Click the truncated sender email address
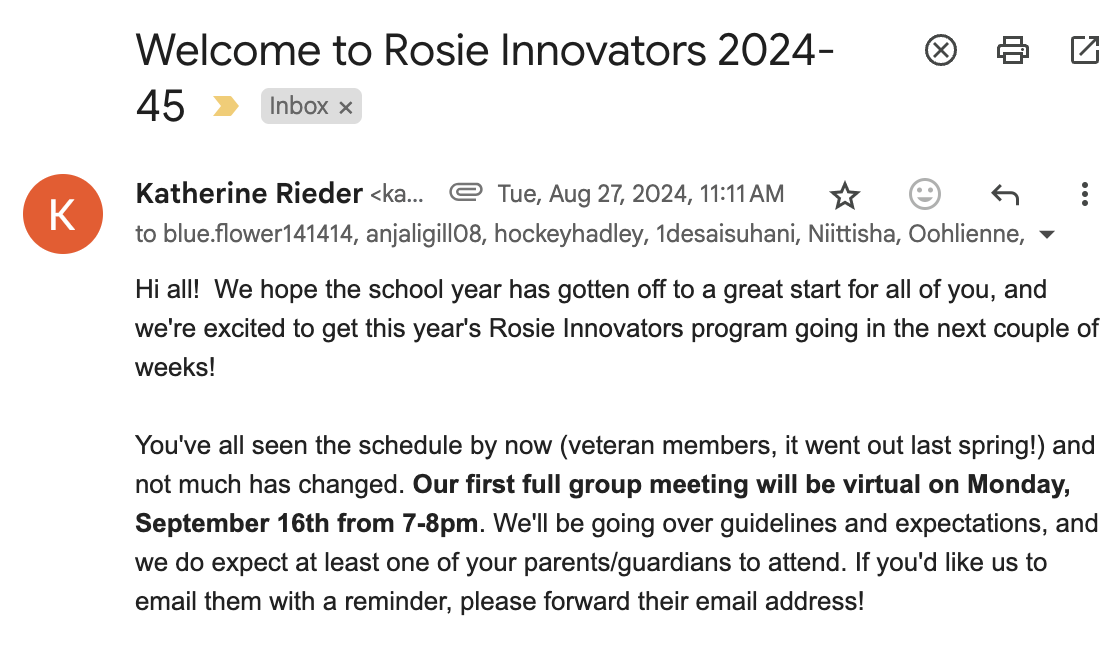The image size is (1112, 646). [397, 193]
